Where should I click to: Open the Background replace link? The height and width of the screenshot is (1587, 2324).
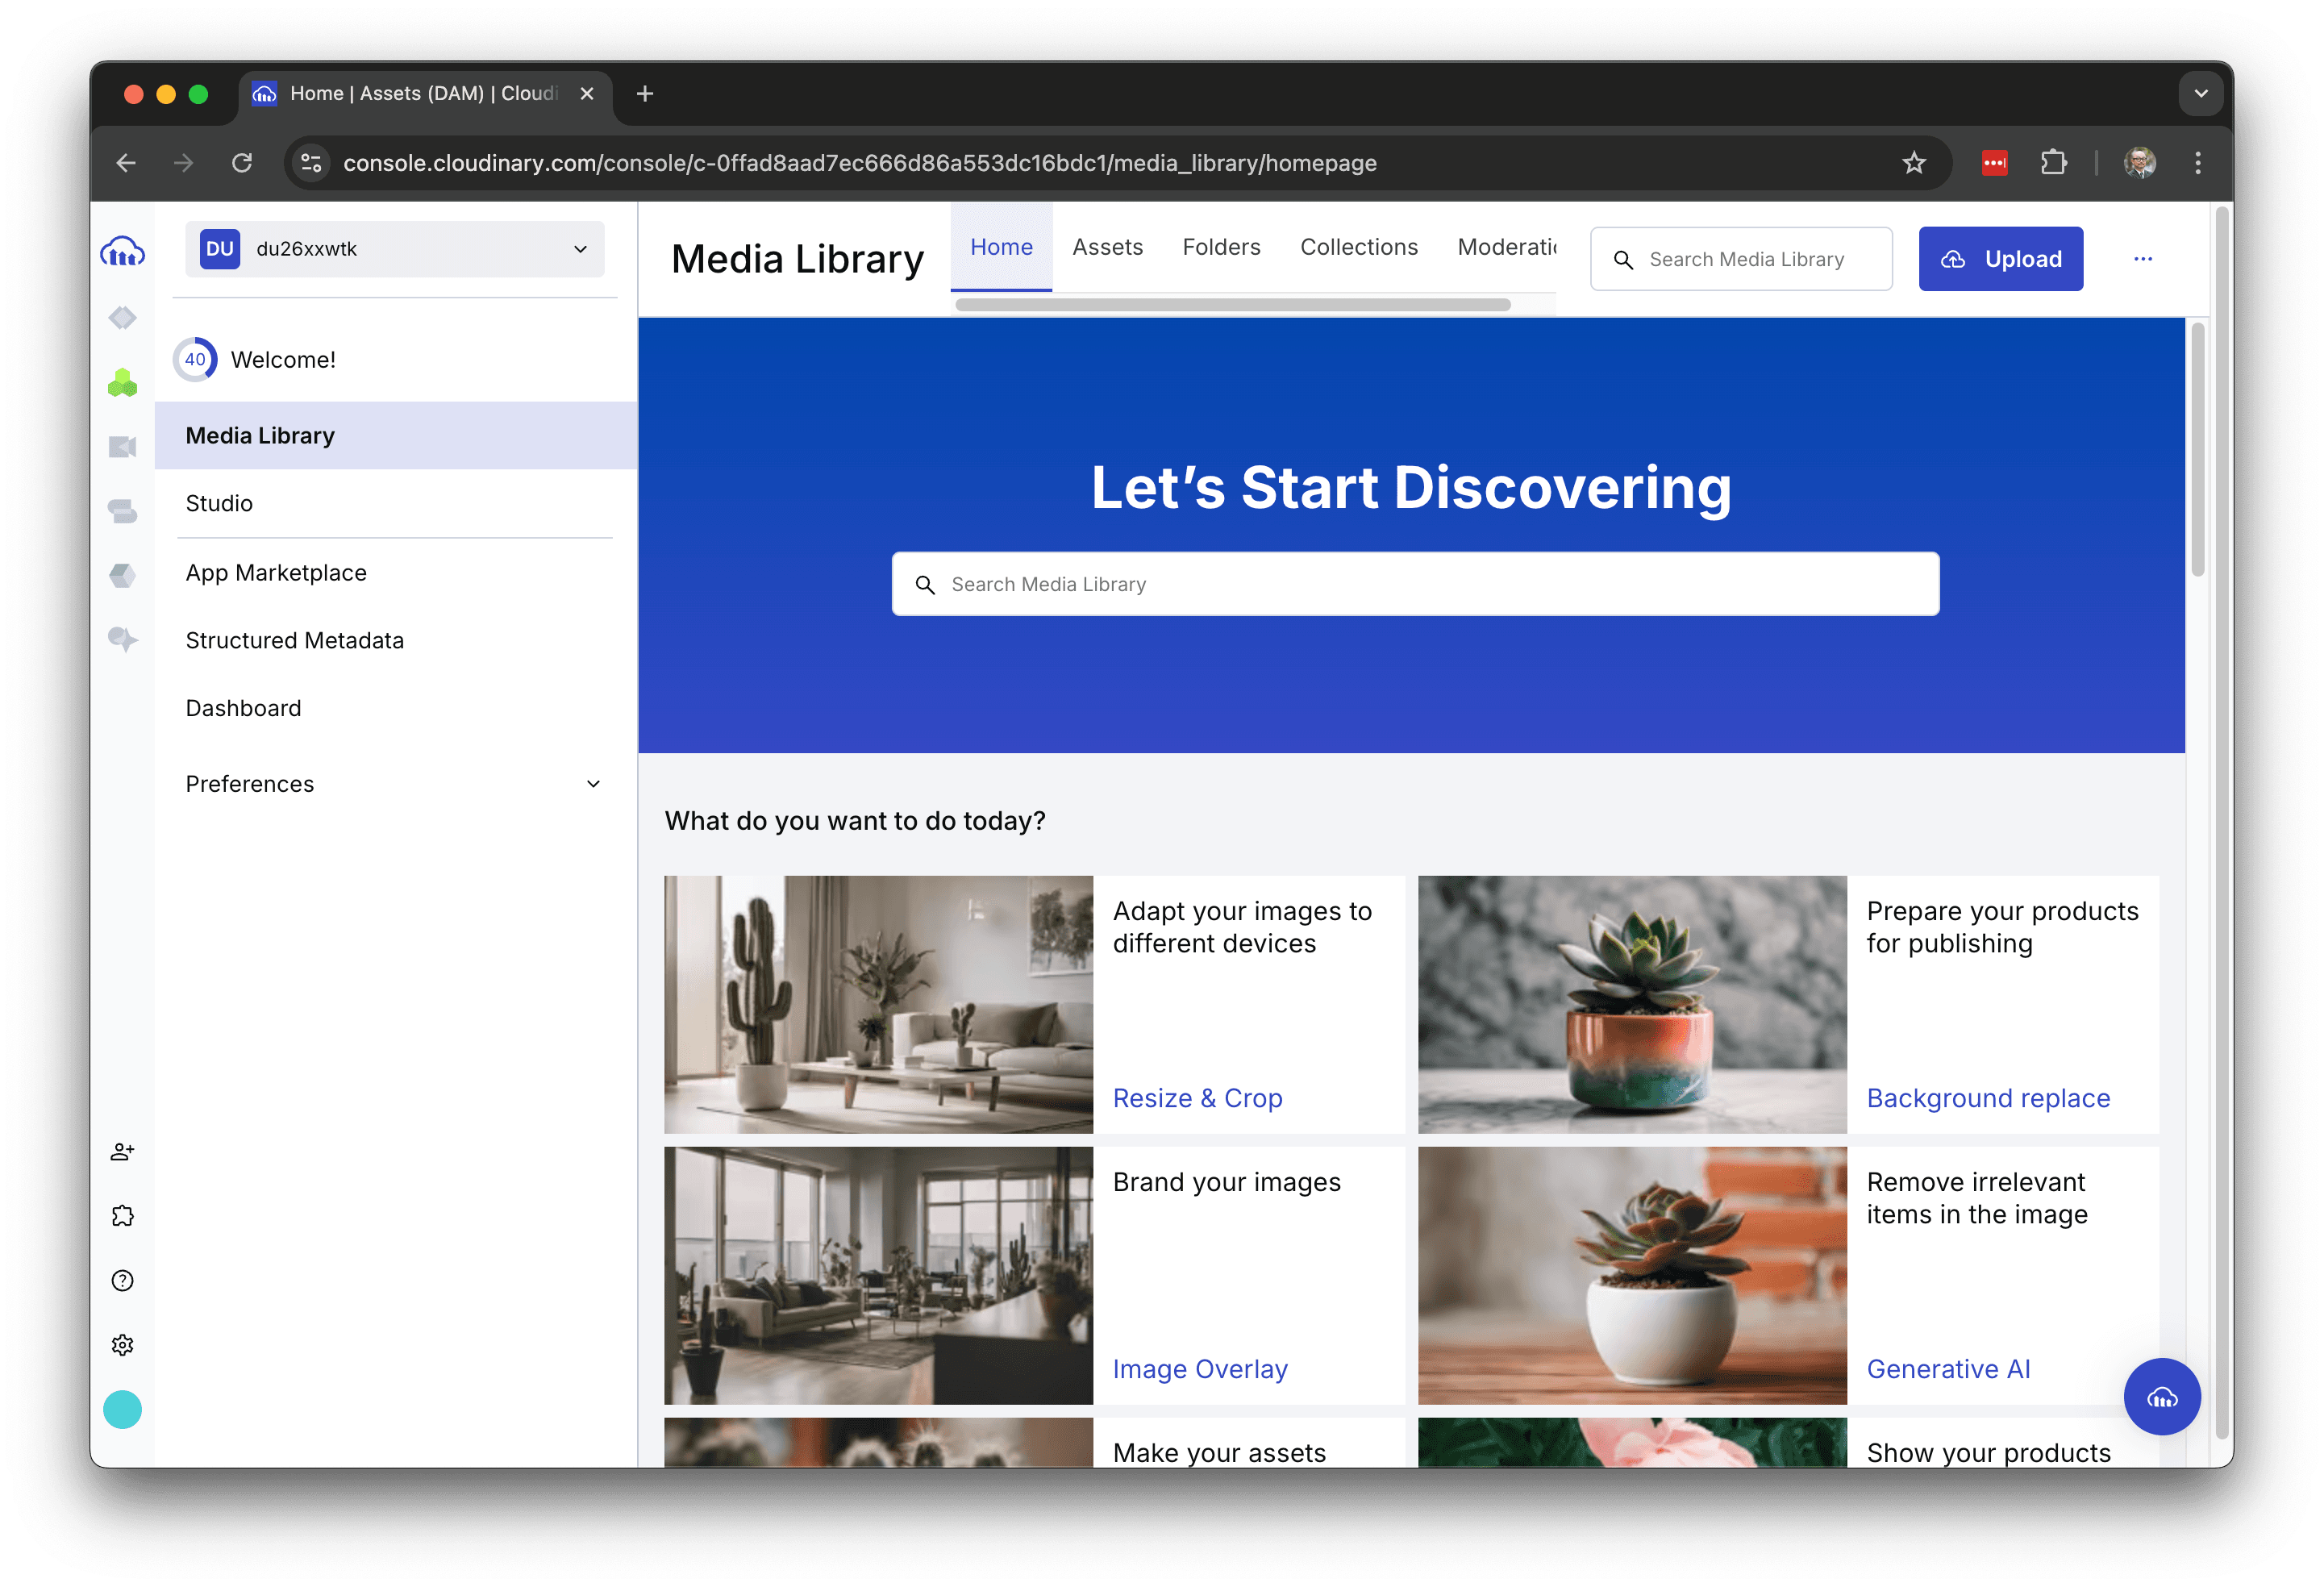tap(1987, 1098)
